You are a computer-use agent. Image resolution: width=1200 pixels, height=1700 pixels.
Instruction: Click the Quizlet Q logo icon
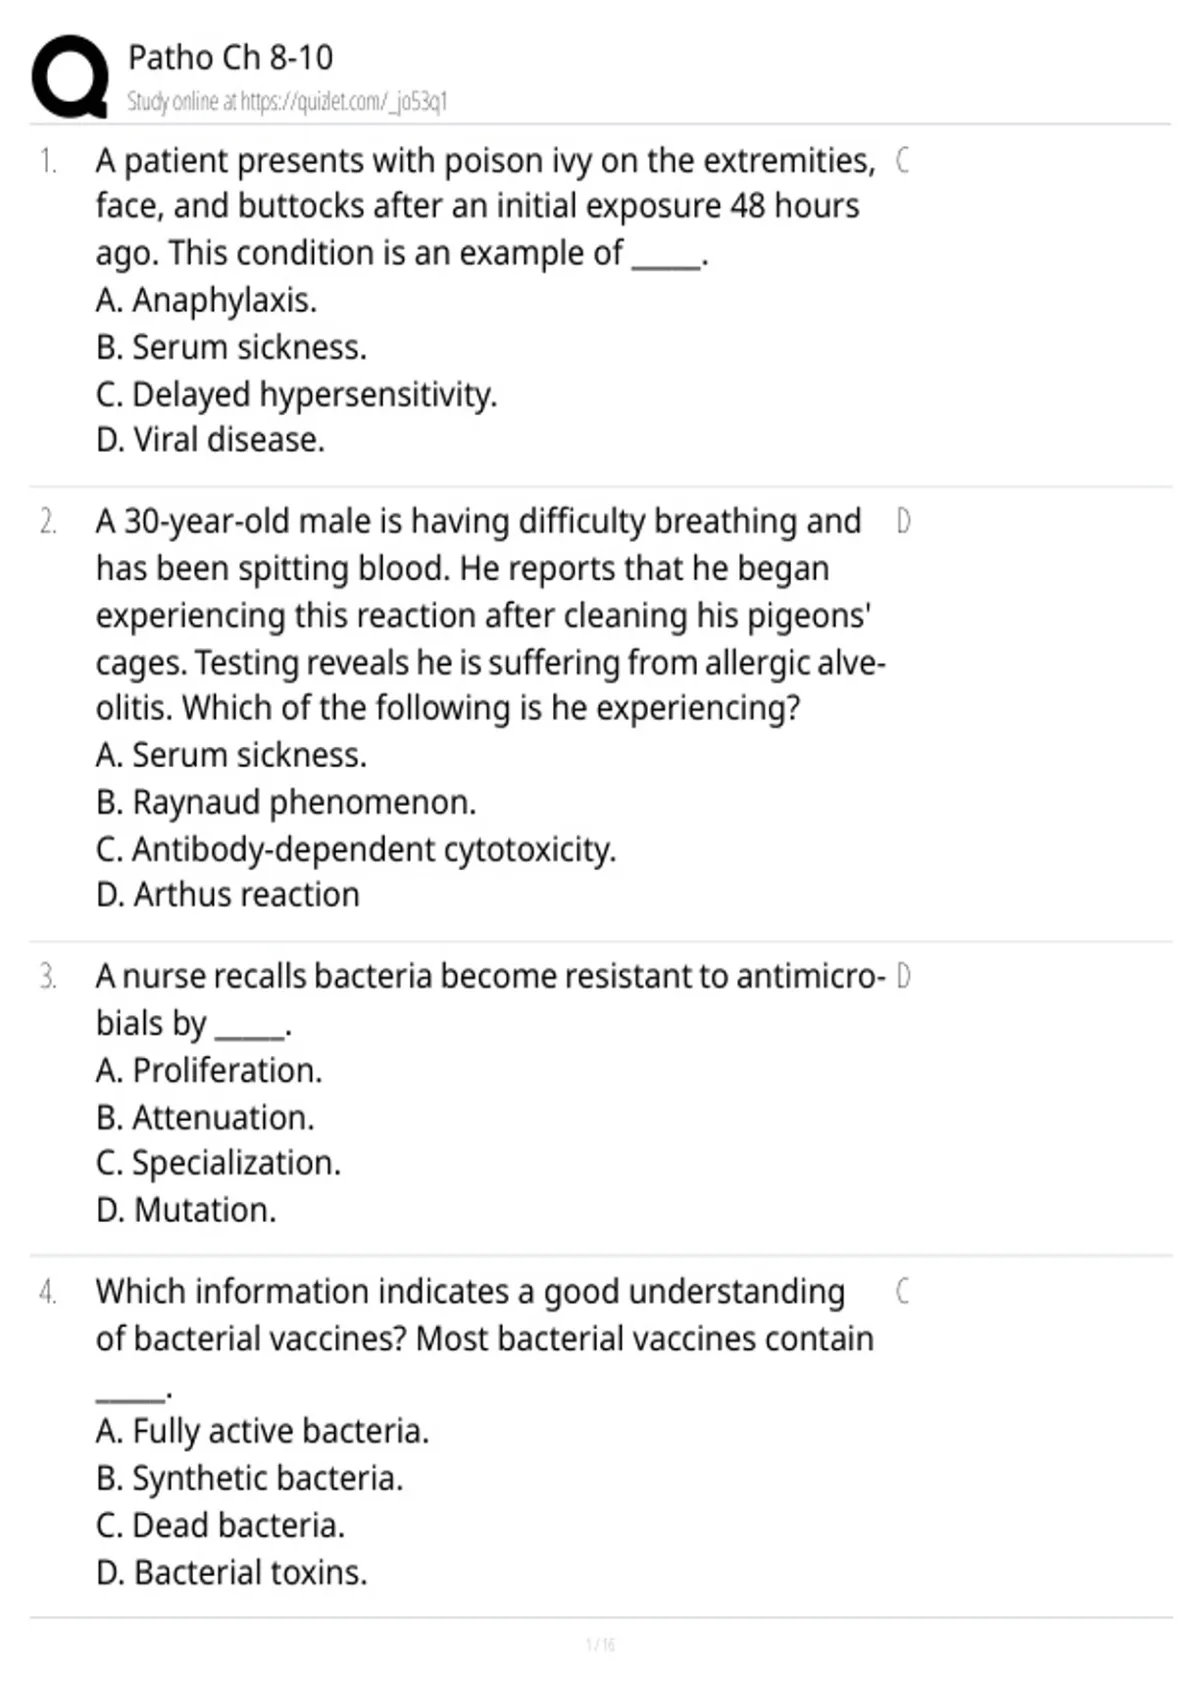pos(70,77)
